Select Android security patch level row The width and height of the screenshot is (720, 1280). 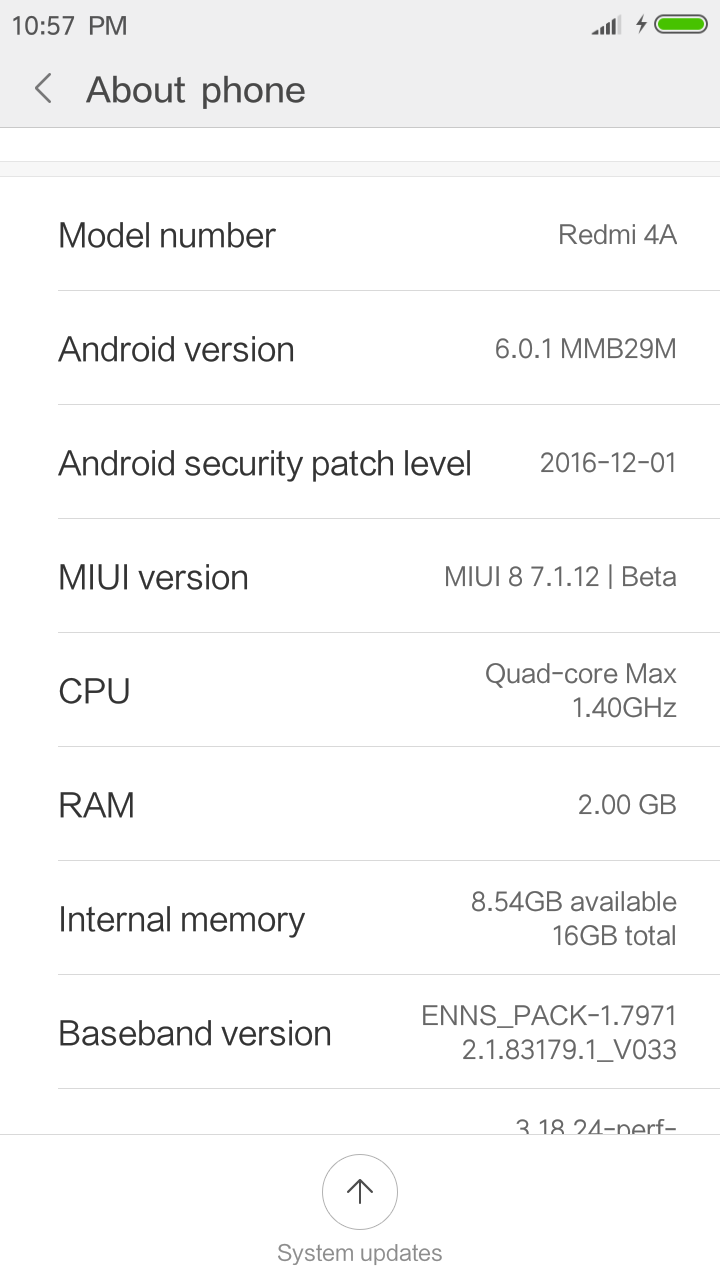tap(360, 463)
